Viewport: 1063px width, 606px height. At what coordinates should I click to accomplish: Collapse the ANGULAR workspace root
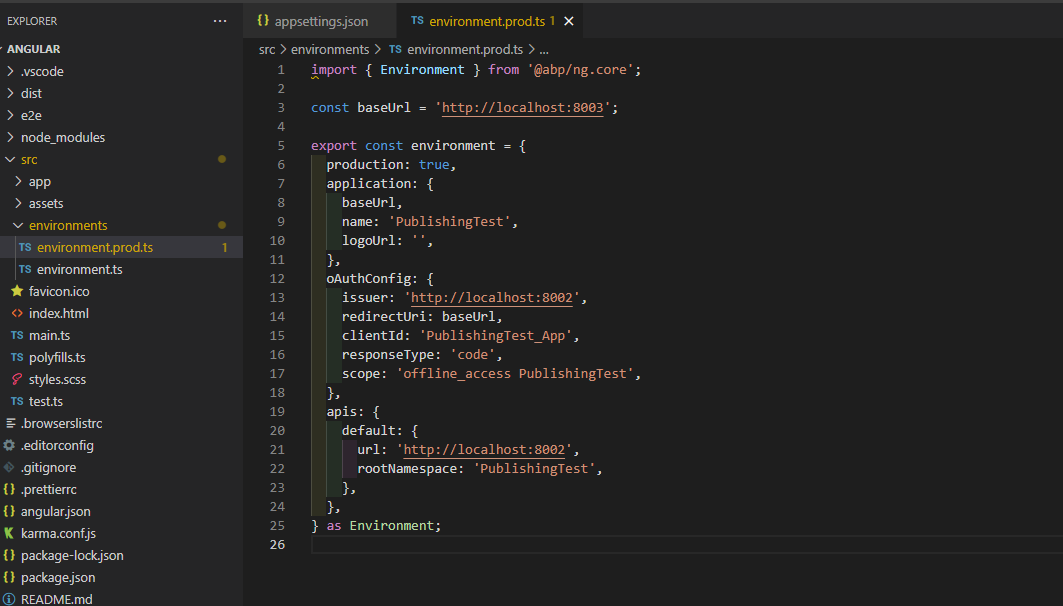pyautogui.click(x=33, y=49)
